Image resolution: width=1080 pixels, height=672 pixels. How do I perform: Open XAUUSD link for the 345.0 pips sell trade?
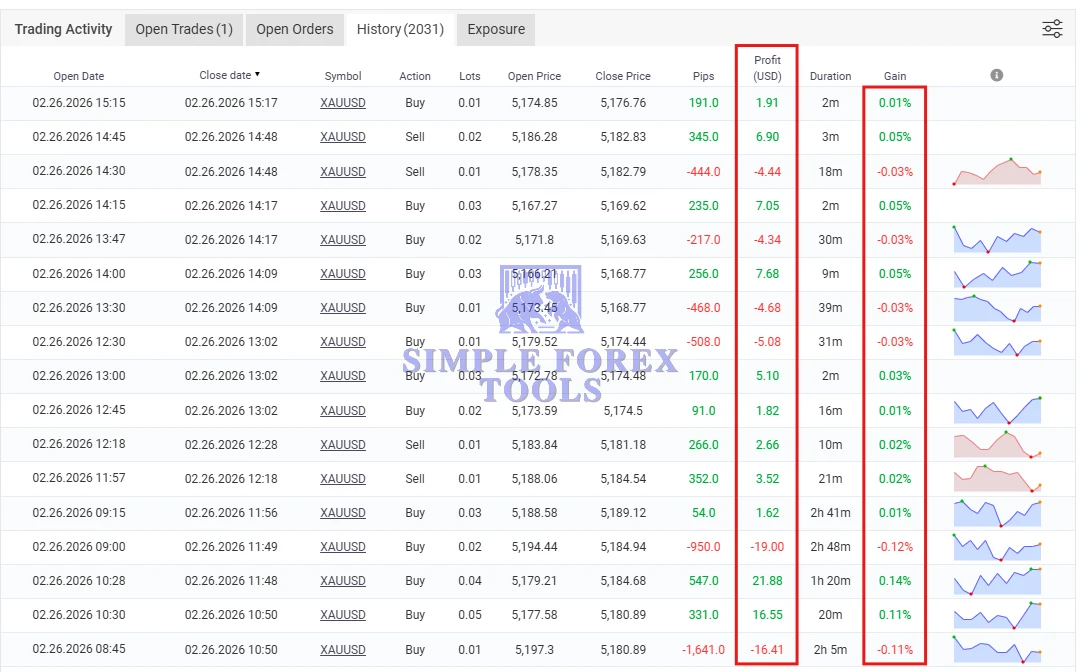(x=343, y=137)
